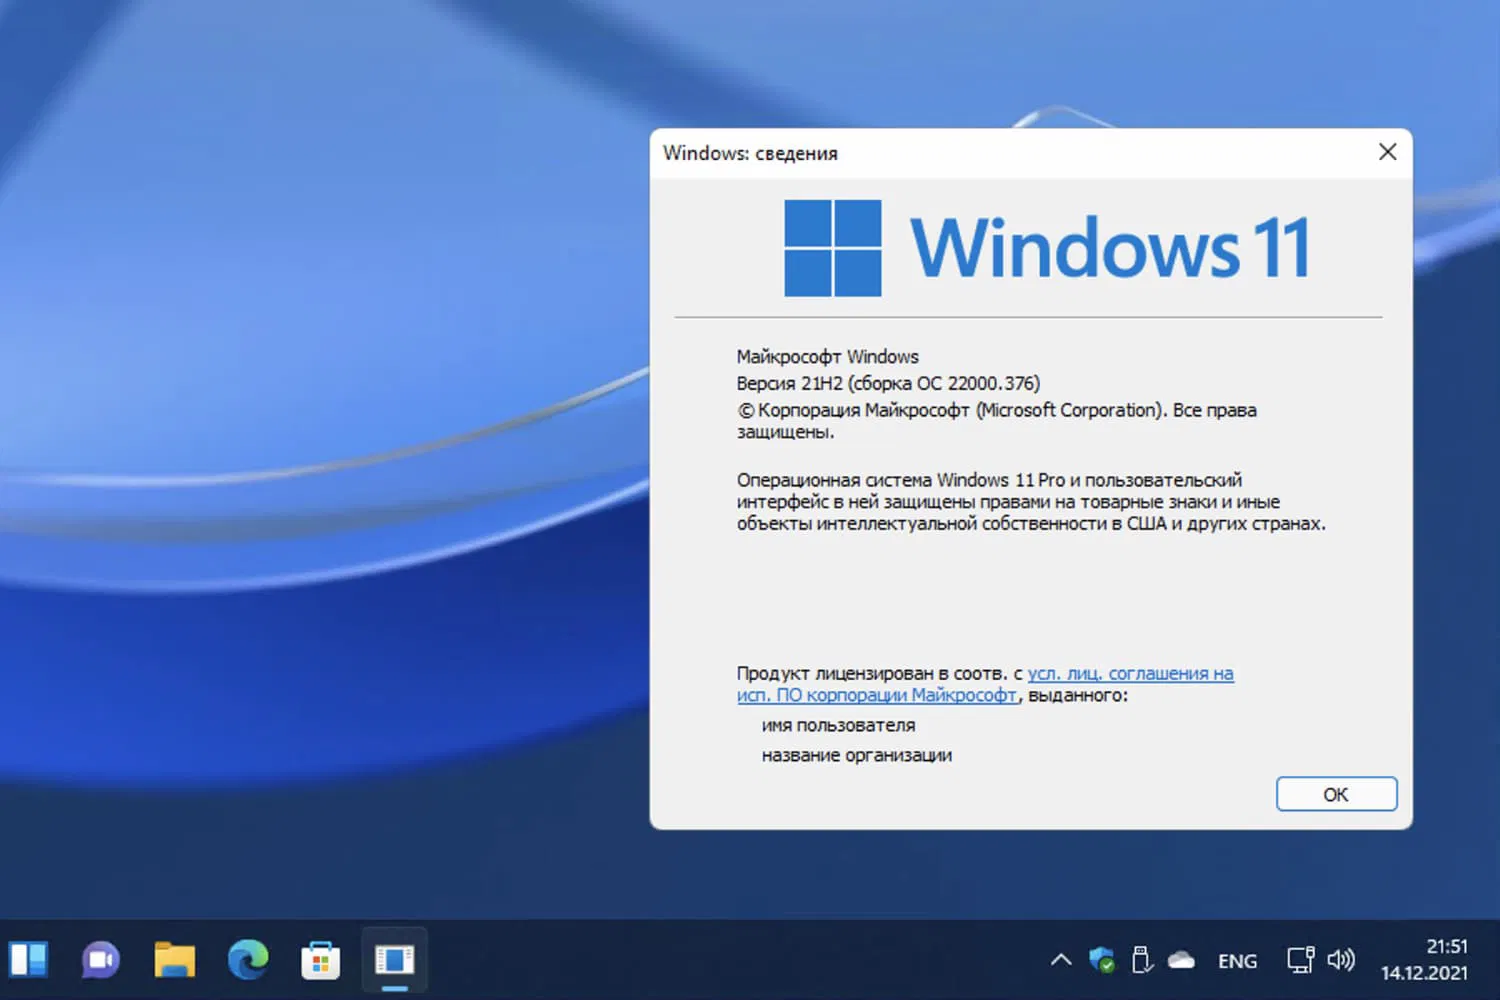Open OneDrive via the cloud tray icon
The image size is (1500, 1000).
pyautogui.click(x=1181, y=959)
